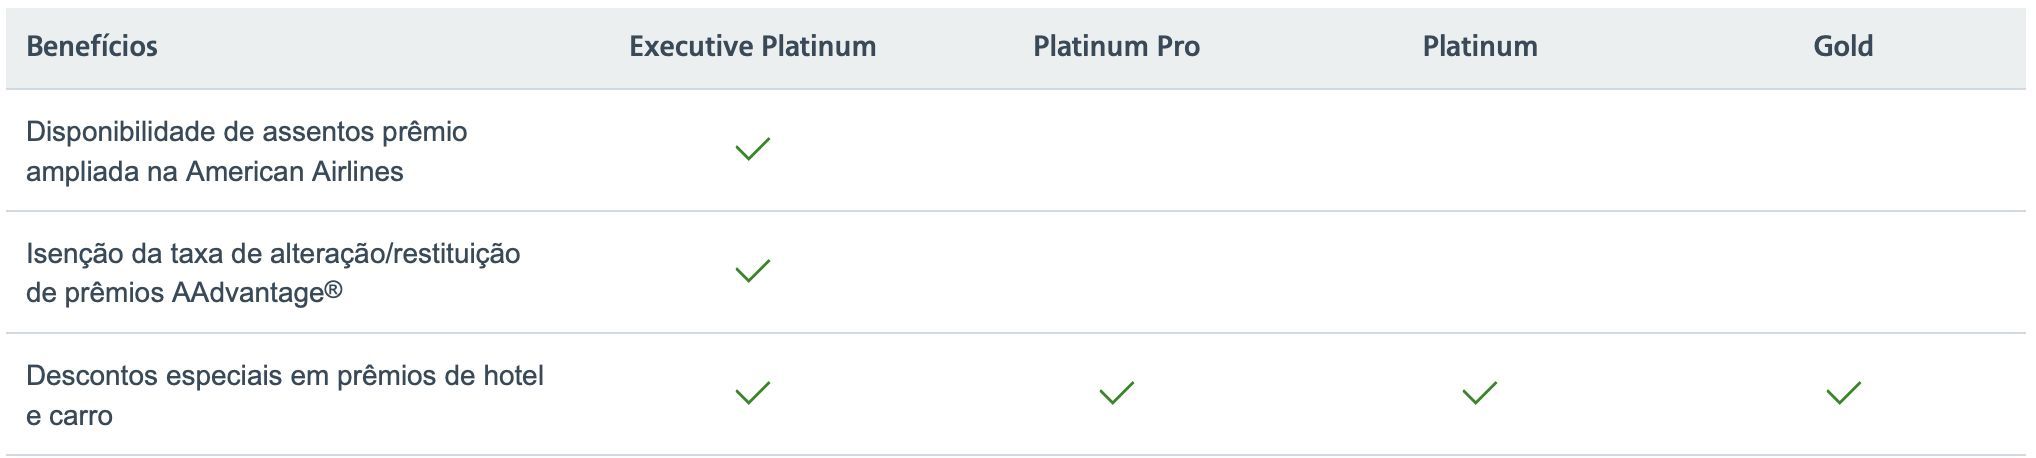Click the 'Descontos especiais em prêmios de hotel' text
This screenshot has height=458, width=2036.
click(285, 376)
